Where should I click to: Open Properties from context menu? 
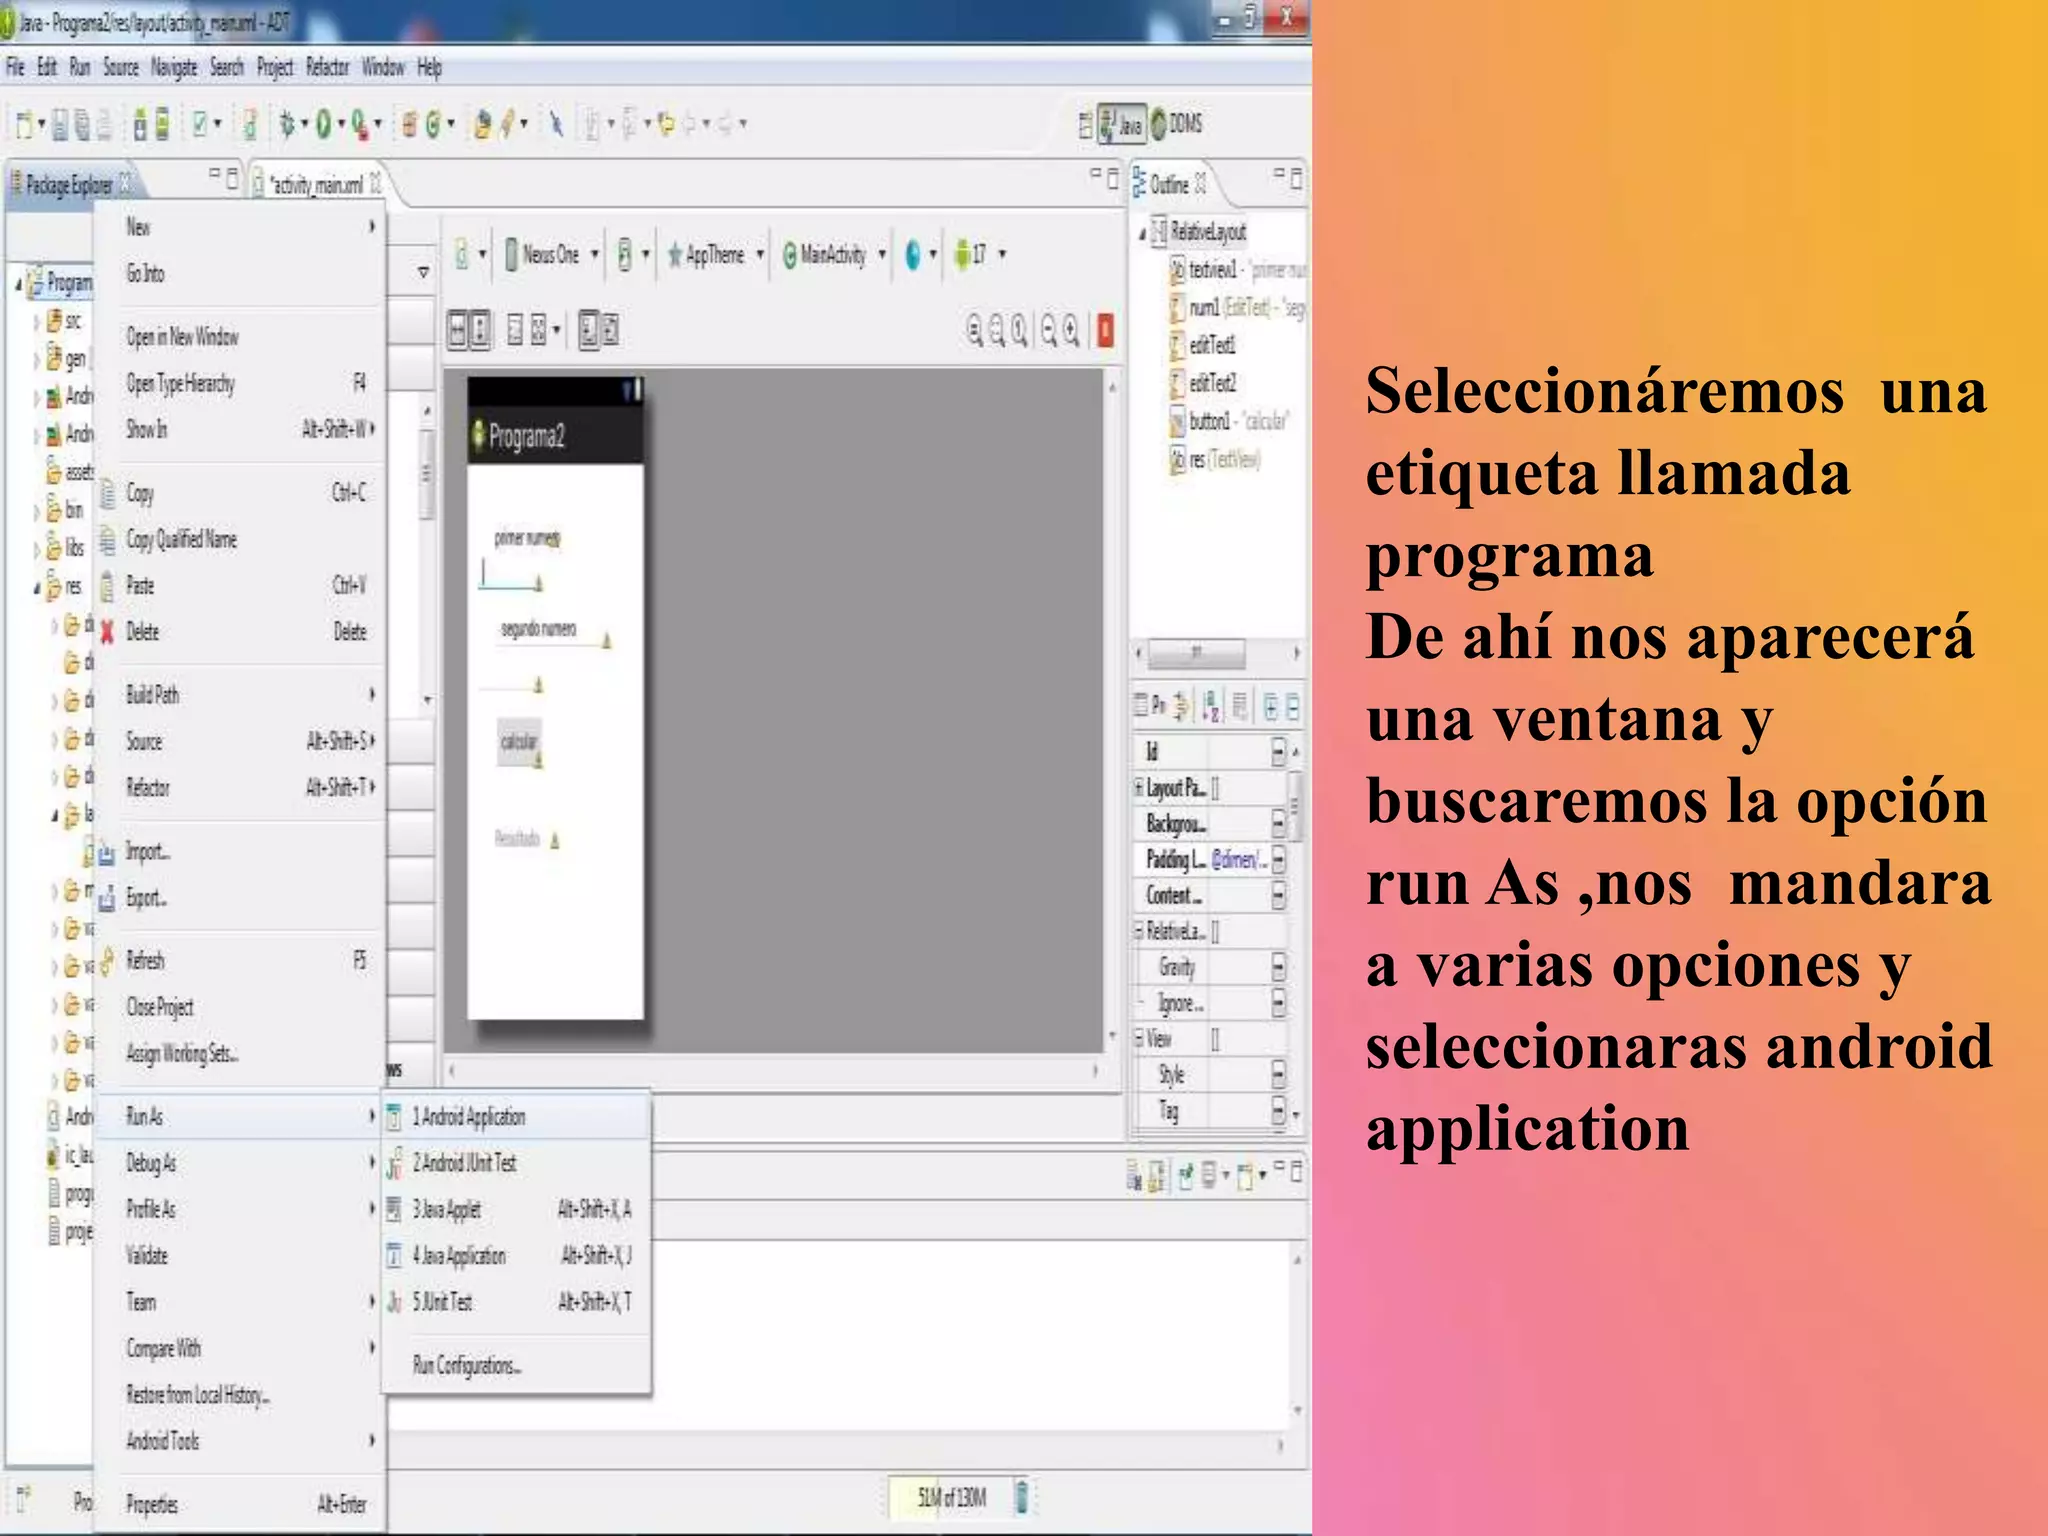point(240,1504)
